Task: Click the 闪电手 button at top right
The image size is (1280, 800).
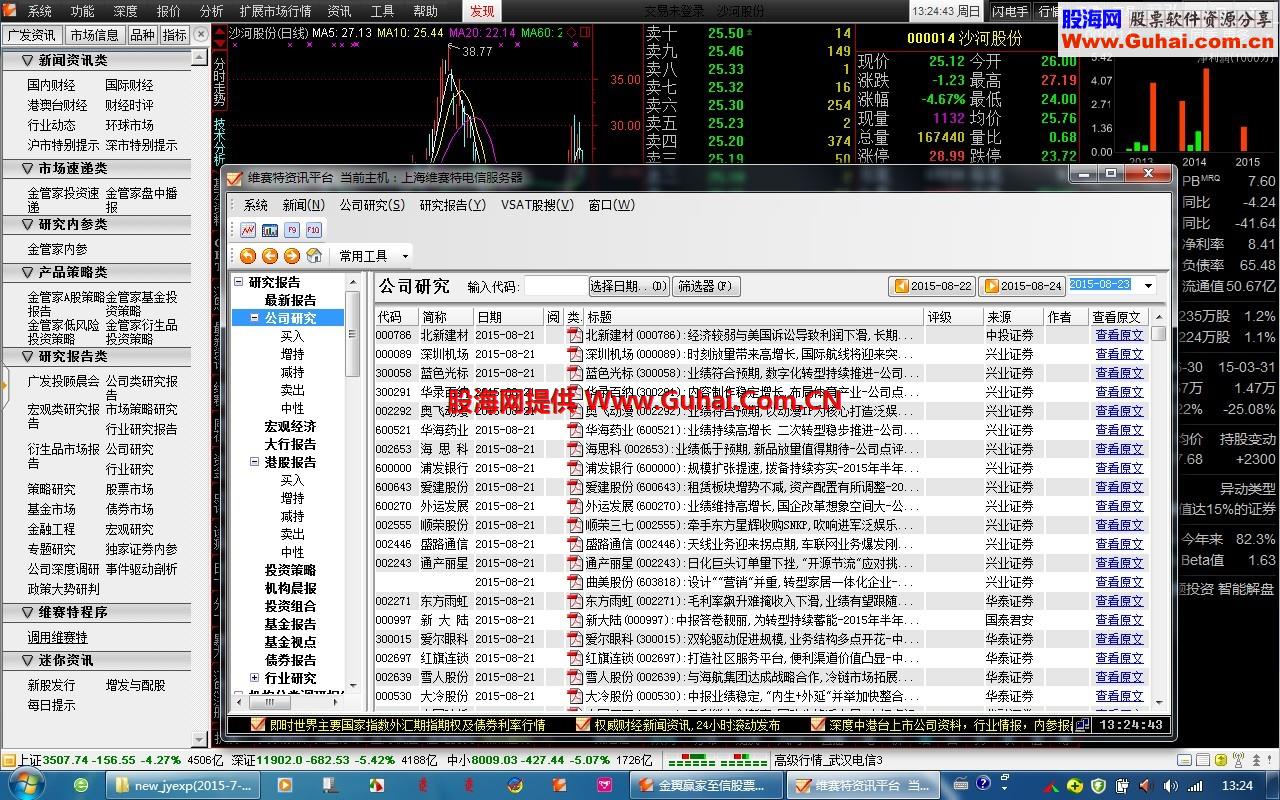Action: [1009, 11]
